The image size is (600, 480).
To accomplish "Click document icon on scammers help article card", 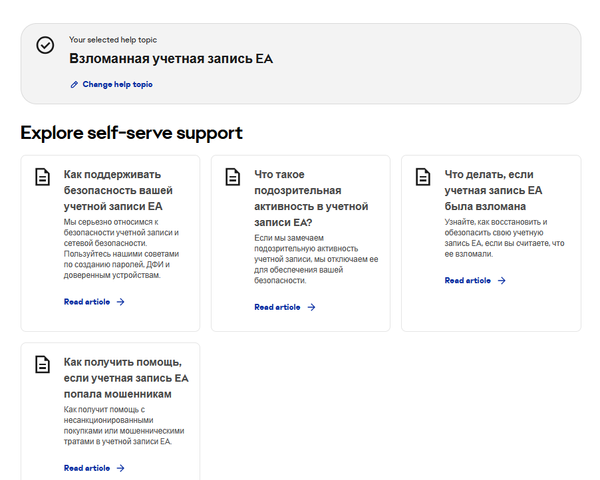I will pyautogui.click(x=42, y=364).
